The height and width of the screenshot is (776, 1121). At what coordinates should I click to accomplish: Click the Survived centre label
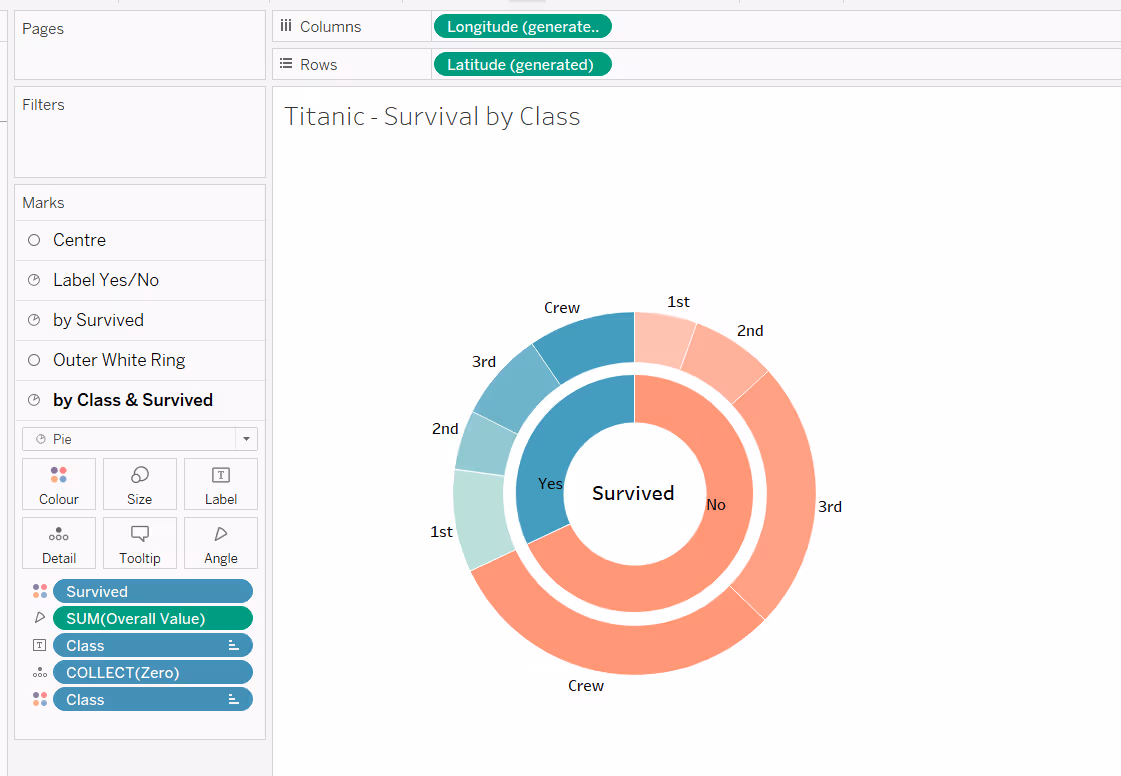coord(633,493)
